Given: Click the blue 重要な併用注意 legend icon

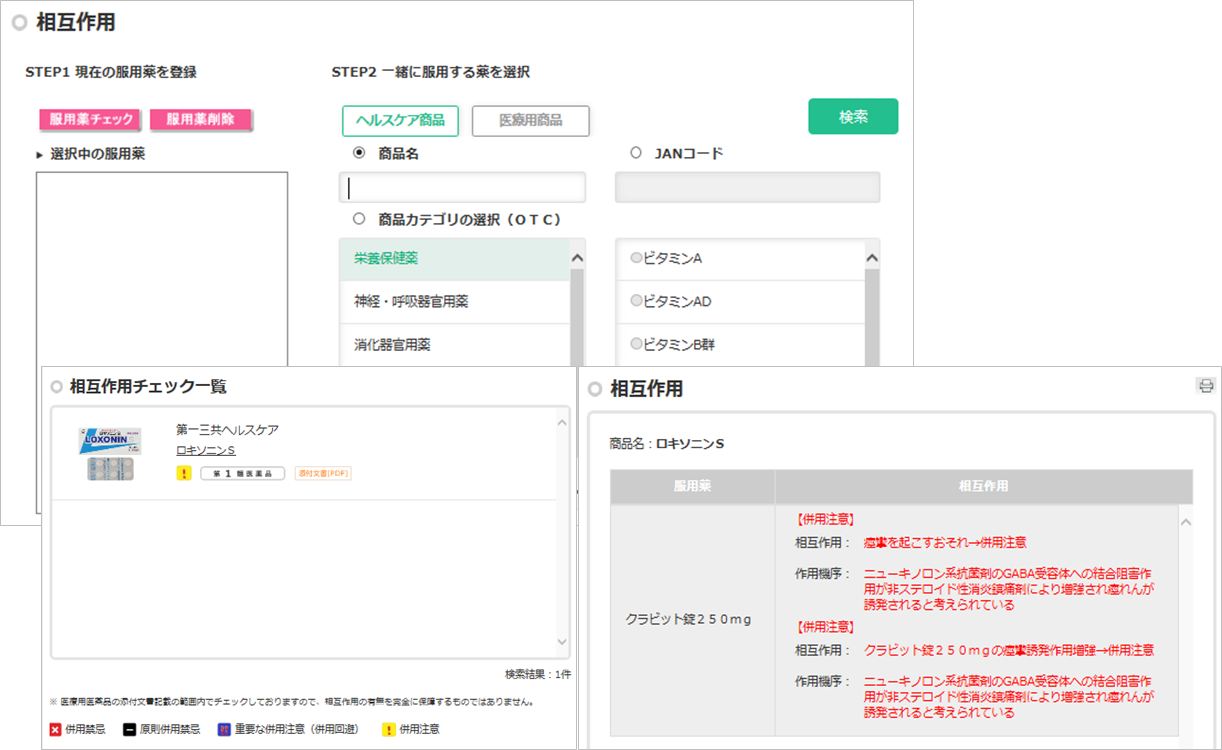Looking at the screenshot, I should click(225, 730).
